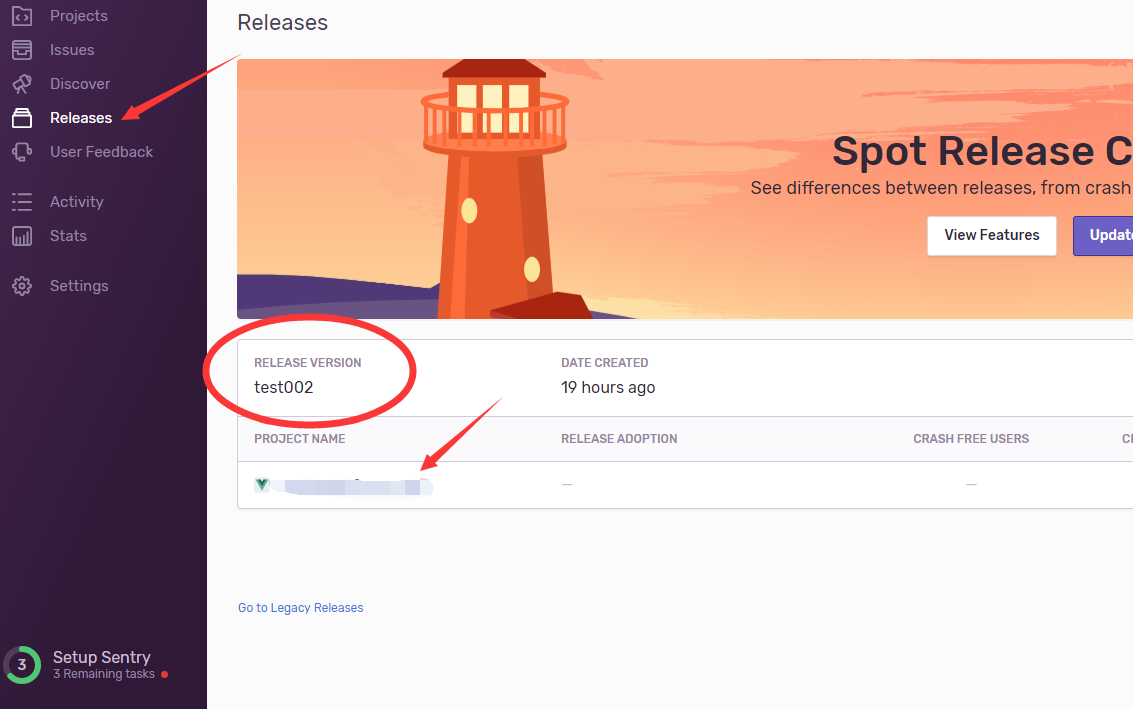Open the blurred project name link
The height and width of the screenshot is (709, 1133).
pos(353,486)
